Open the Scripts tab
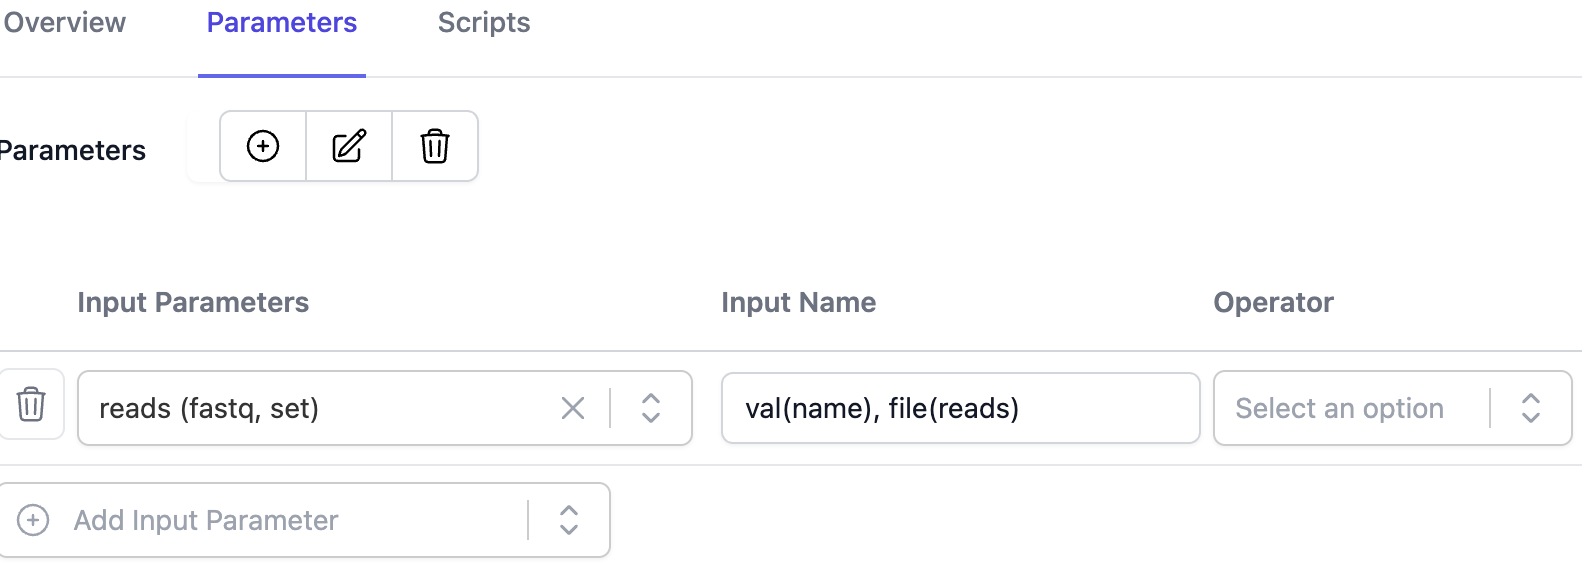Screen dimensions: 1582x569 coord(484,23)
